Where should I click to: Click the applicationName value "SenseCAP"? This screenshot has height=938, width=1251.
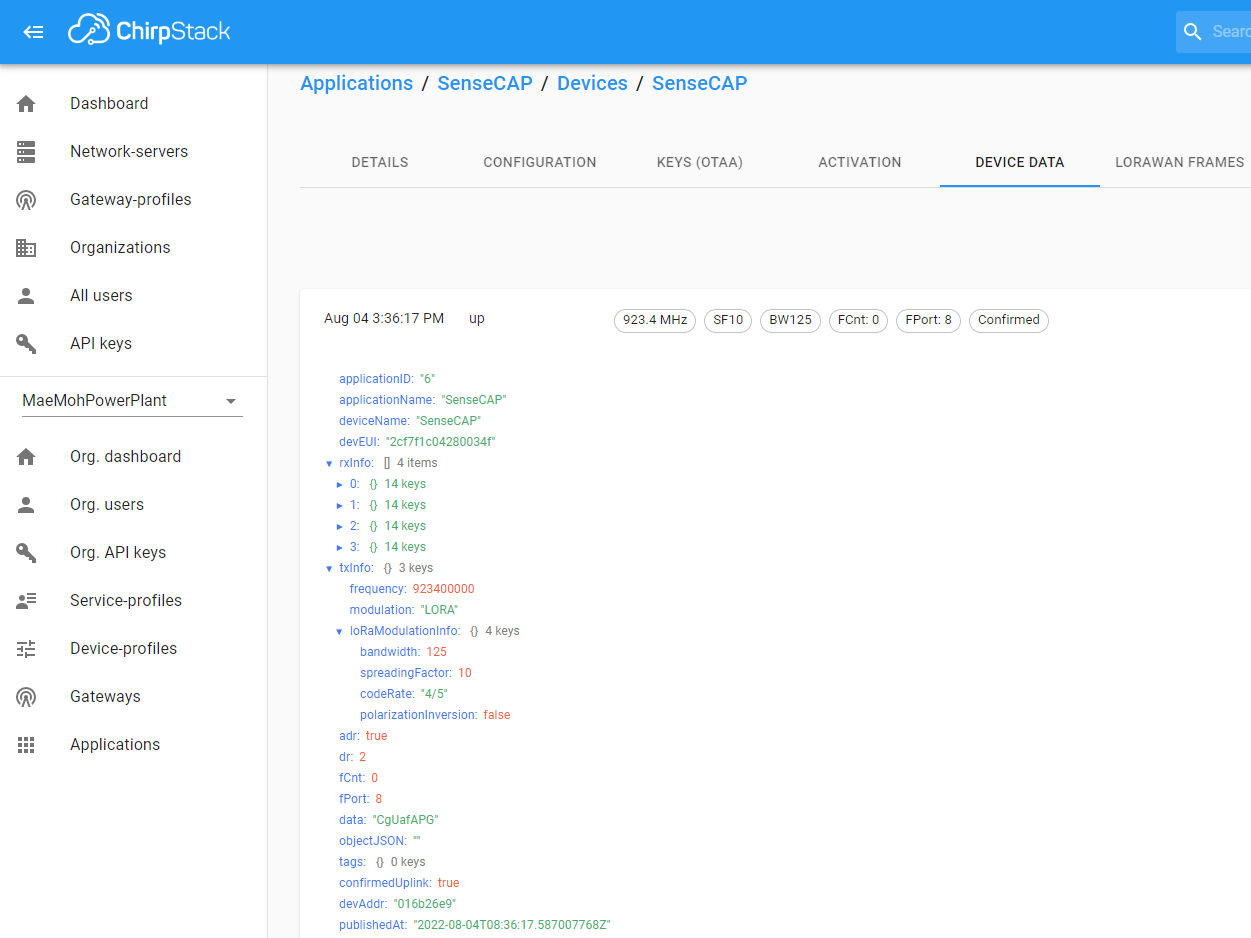point(474,400)
